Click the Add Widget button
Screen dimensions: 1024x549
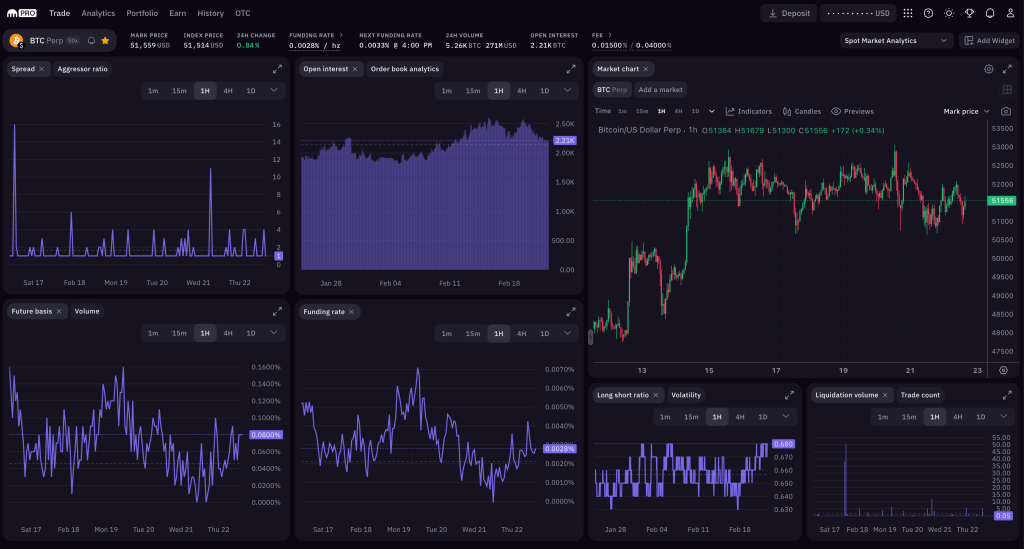988,41
